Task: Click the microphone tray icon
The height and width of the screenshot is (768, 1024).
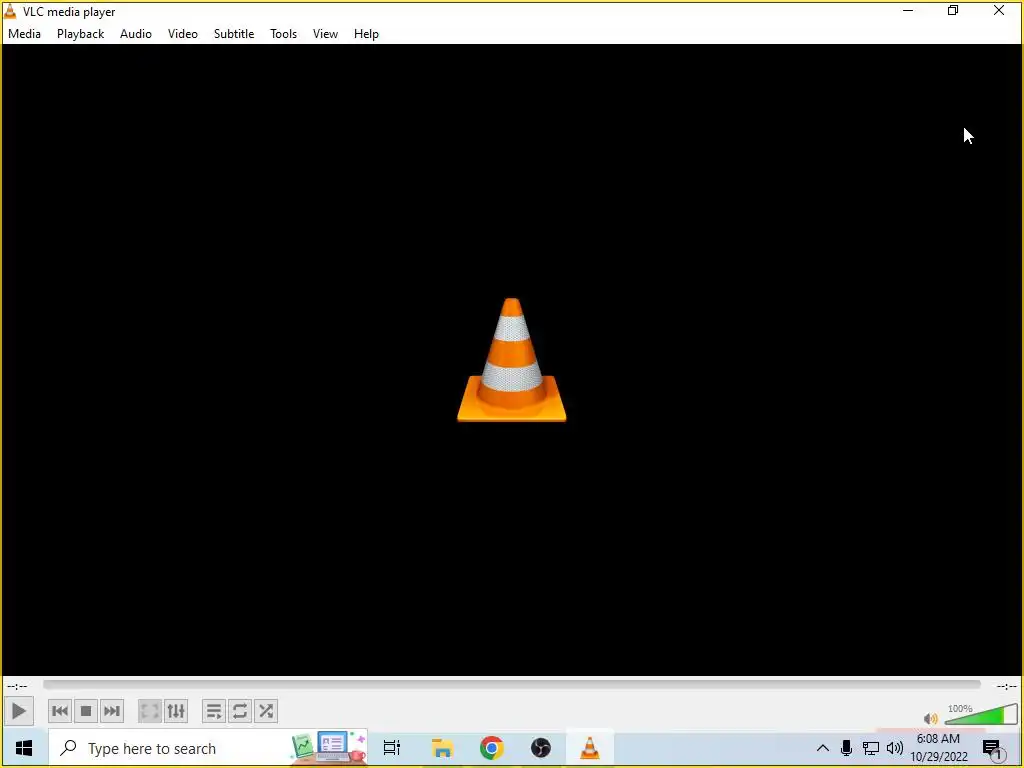Action: coord(846,748)
